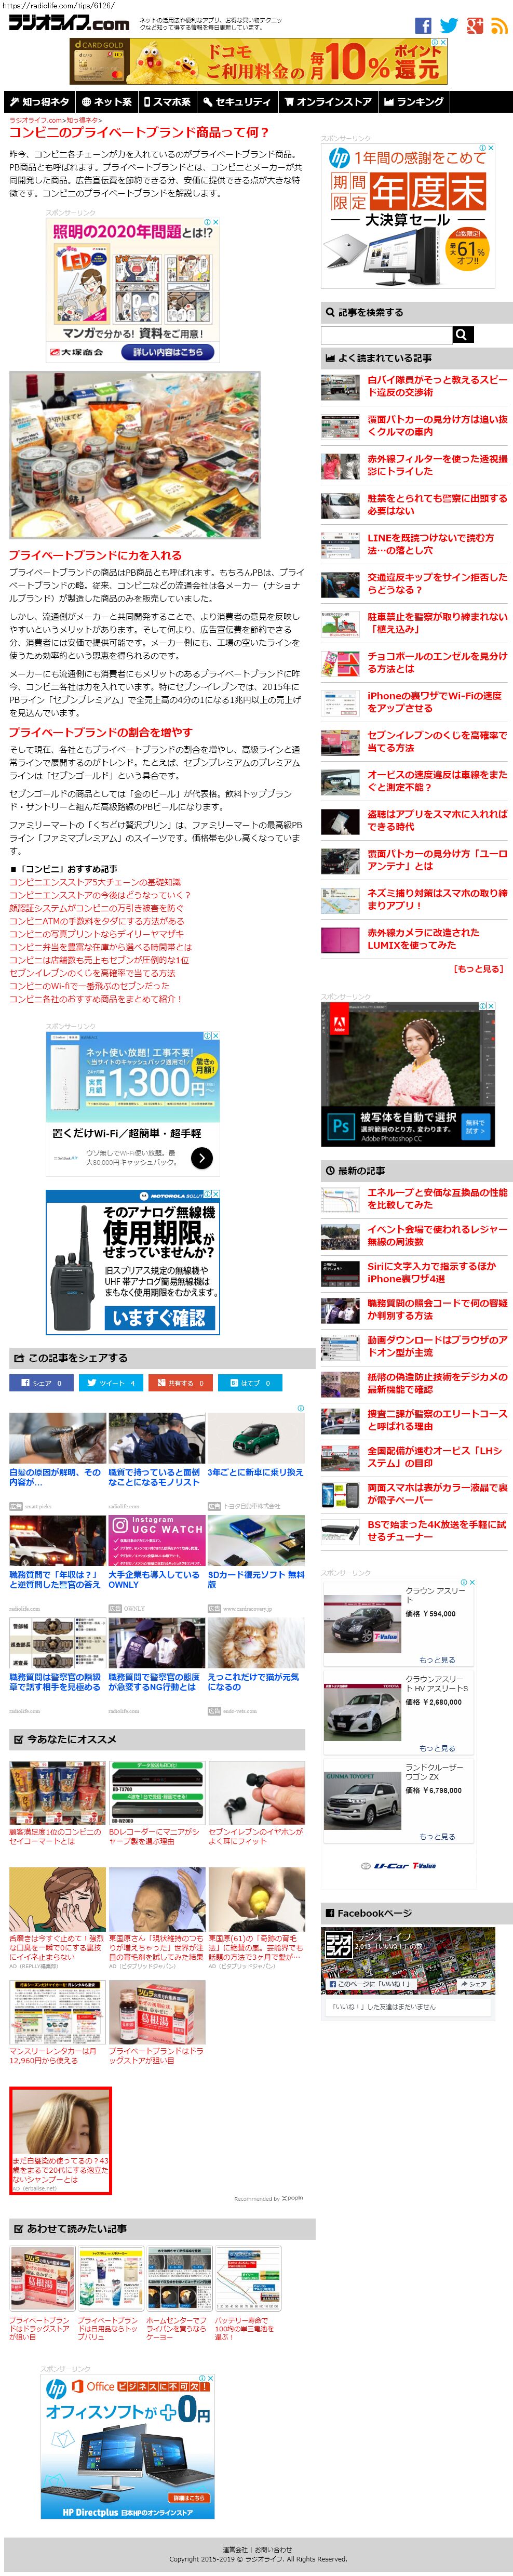
Task: Open the ランキング menu
Action: pyautogui.click(x=414, y=101)
